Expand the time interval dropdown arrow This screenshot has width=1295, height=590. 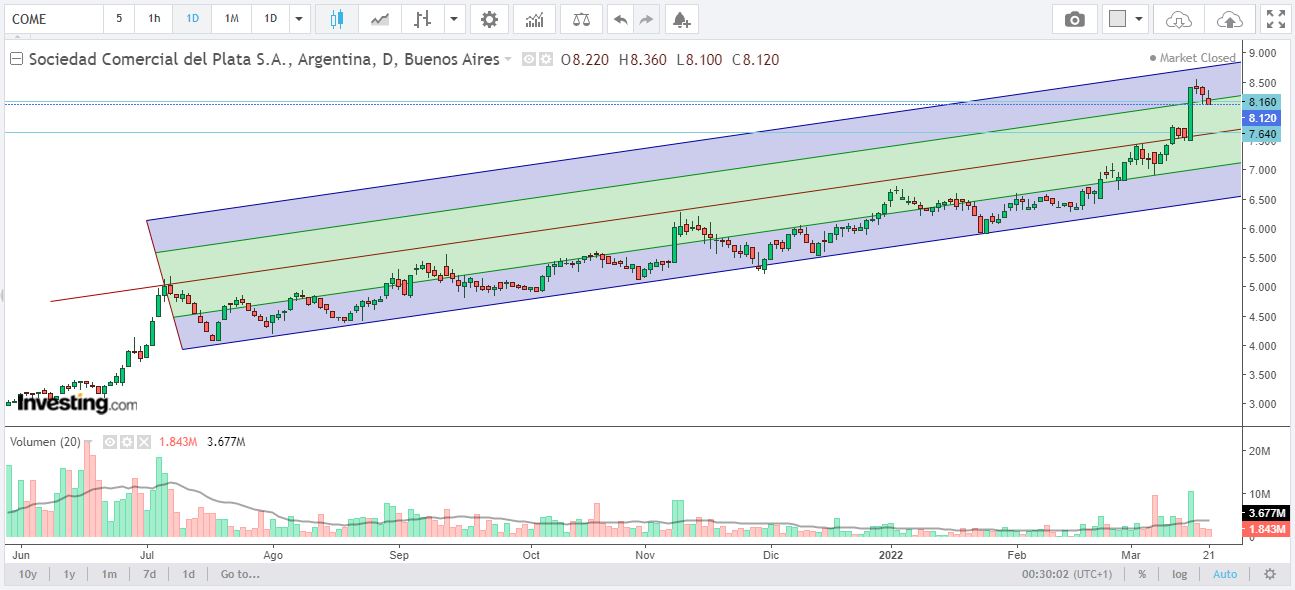point(299,19)
